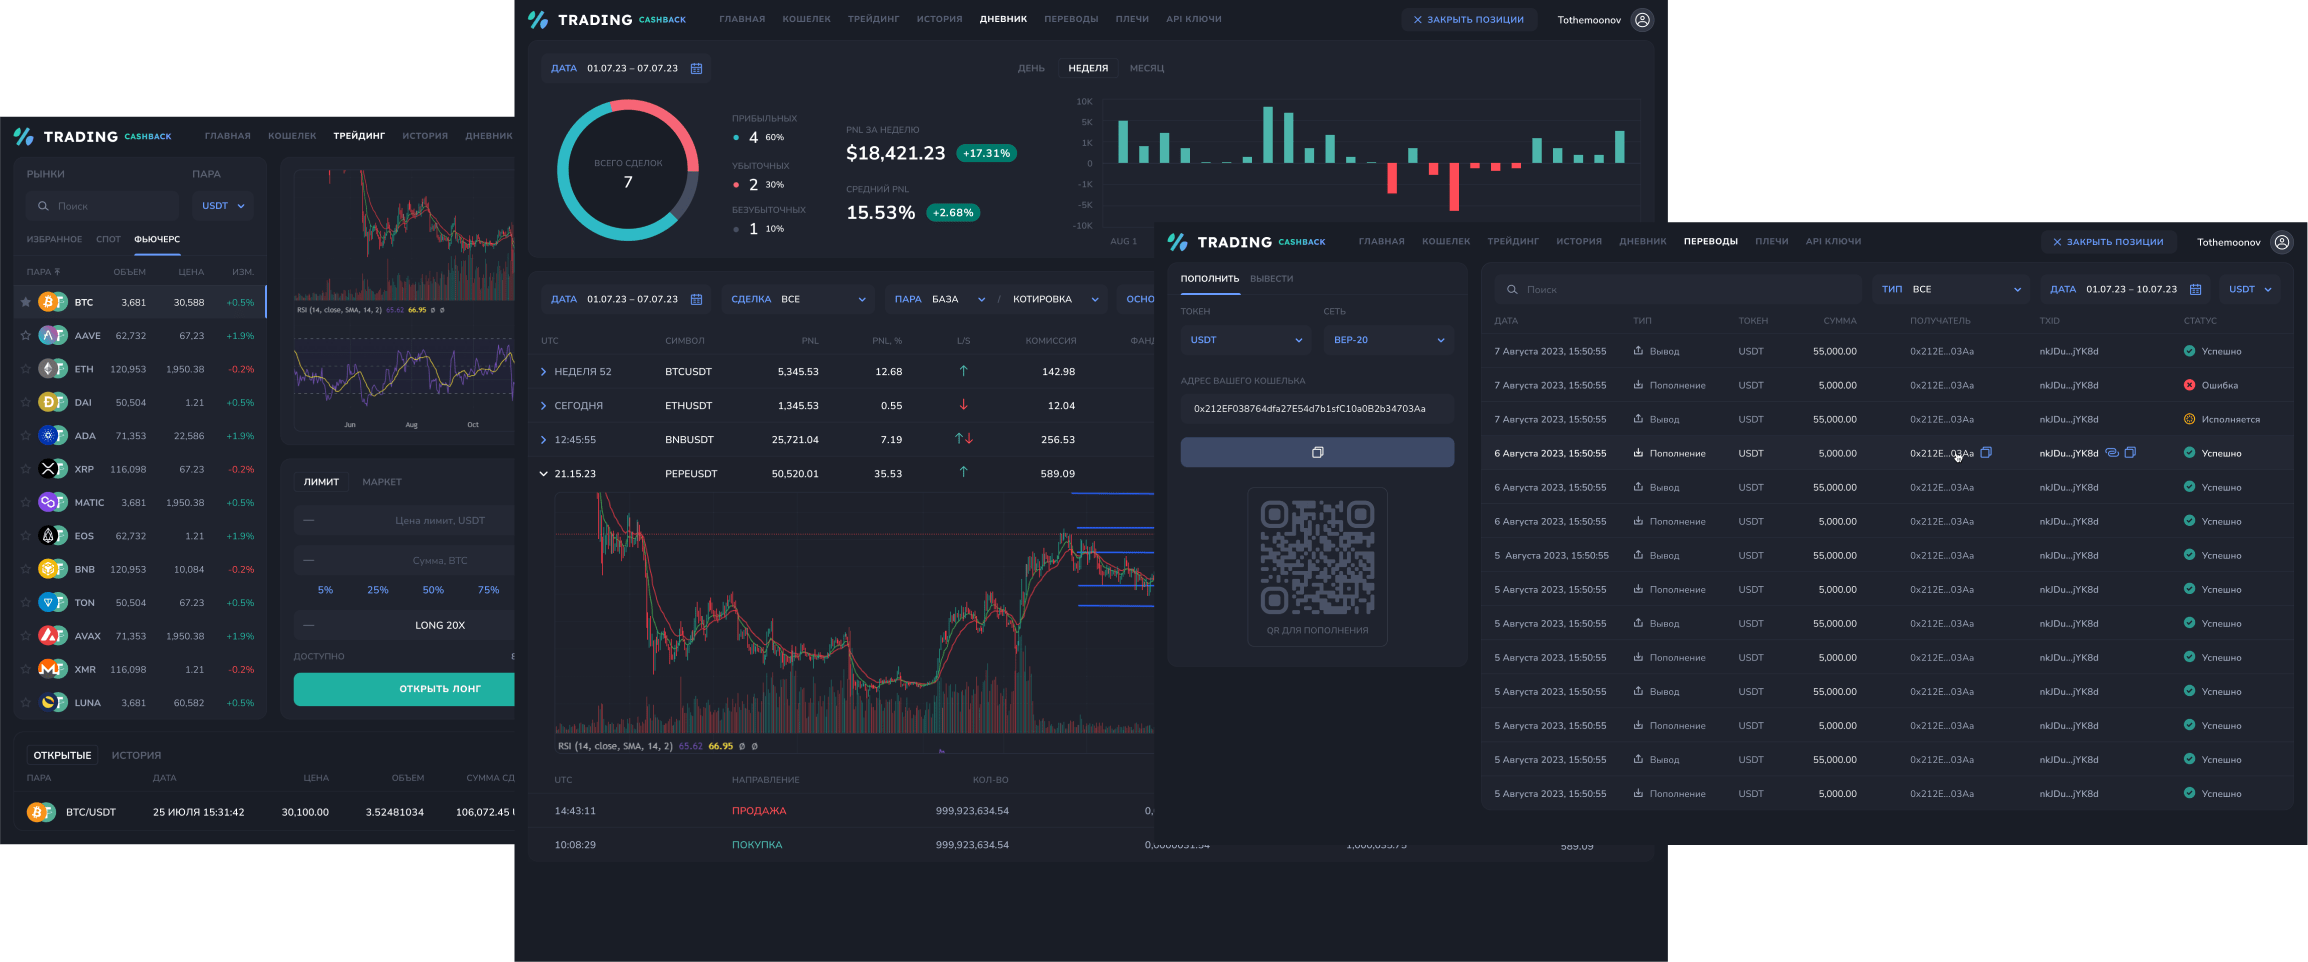This screenshot has width=2308, height=962.
Task: Click wide copy button under wallet address
Action: [1317, 452]
